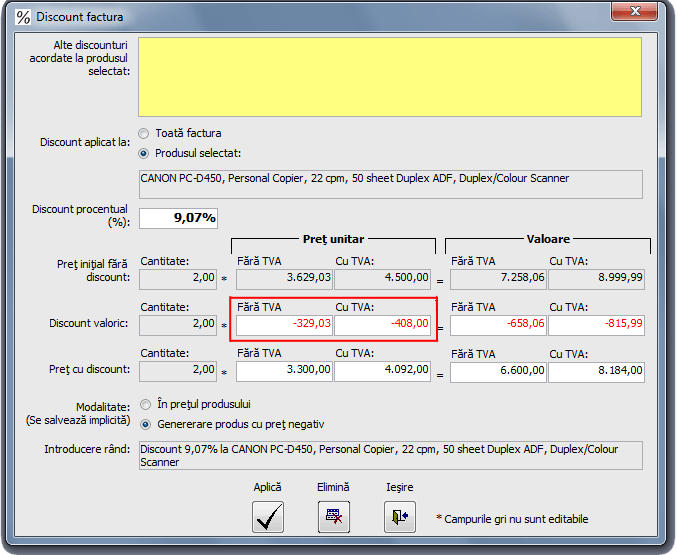Click the yellow 'Alte discounturi' text area
The height and width of the screenshot is (555, 677).
(390, 76)
